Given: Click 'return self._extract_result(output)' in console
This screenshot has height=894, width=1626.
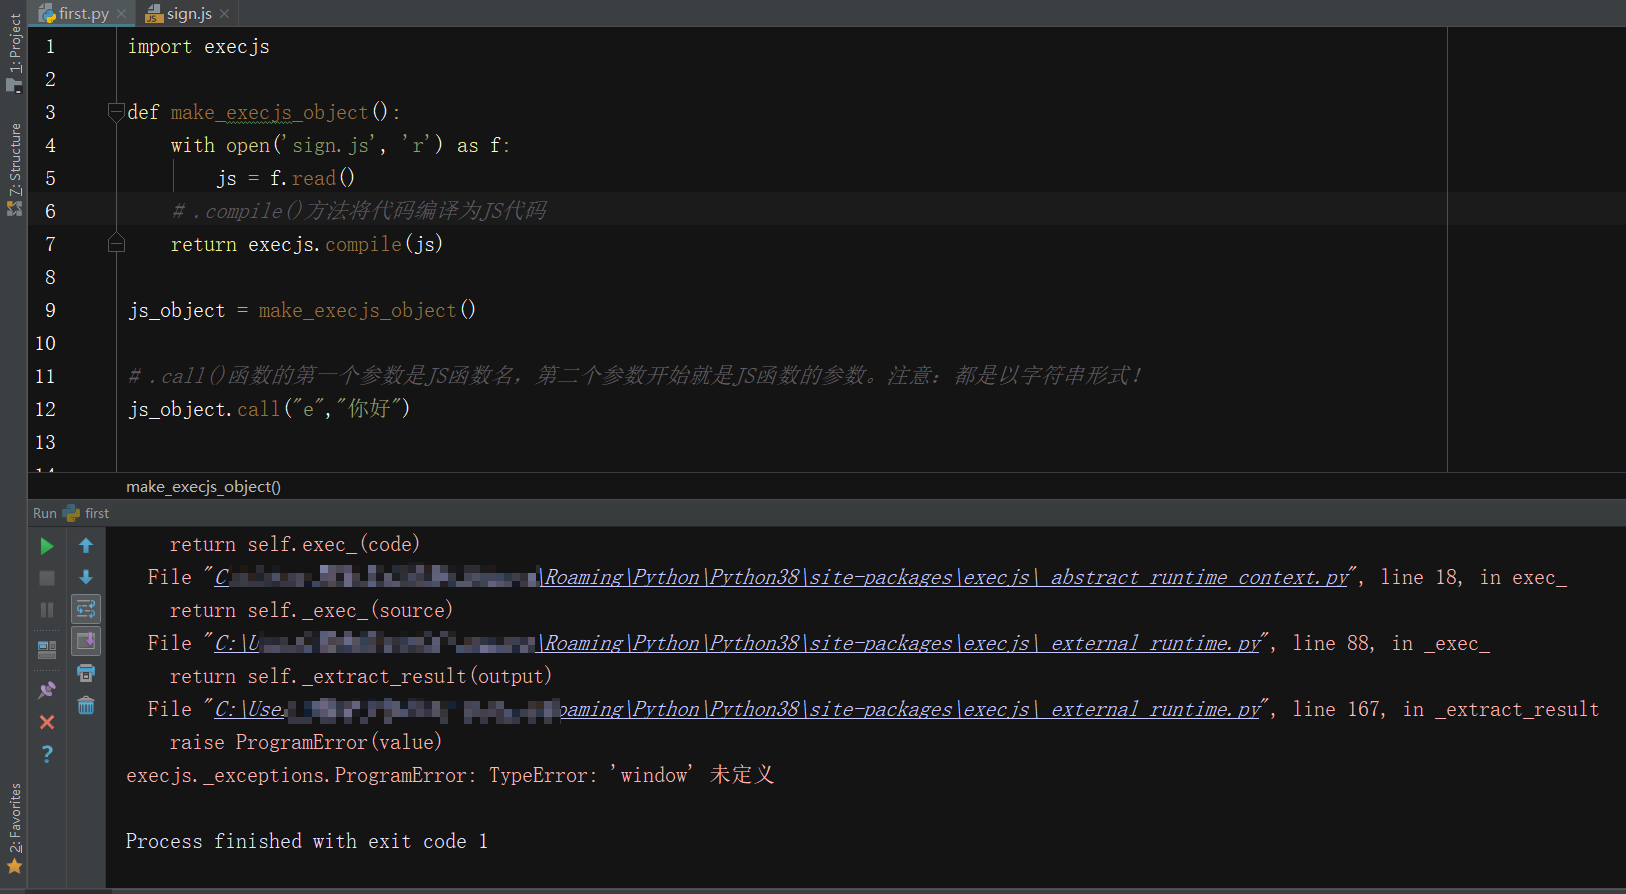Looking at the screenshot, I should click(x=361, y=676).
